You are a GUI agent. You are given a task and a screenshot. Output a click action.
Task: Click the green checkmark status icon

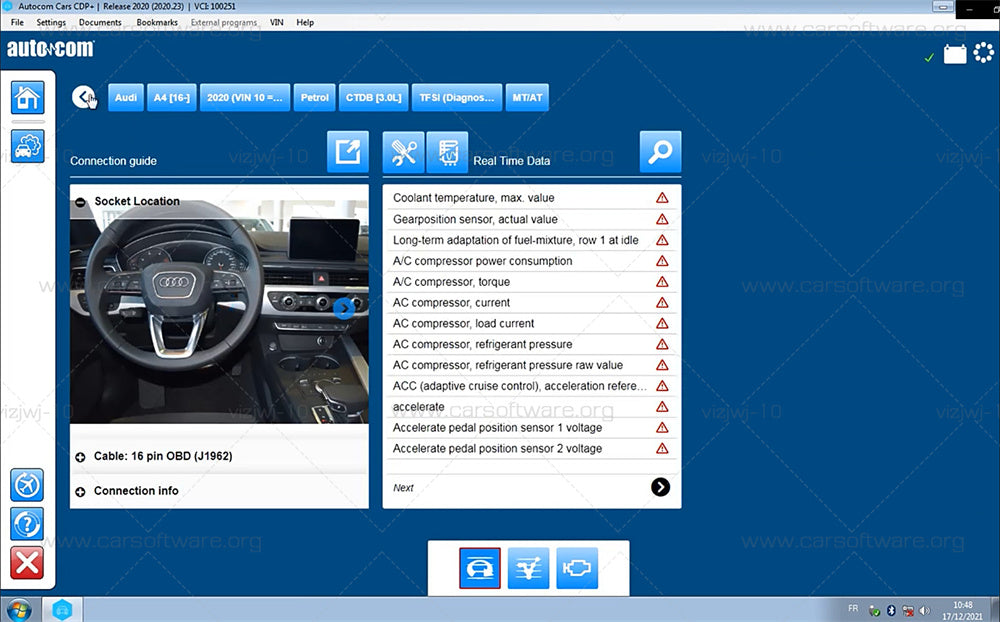(x=929, y=57)
